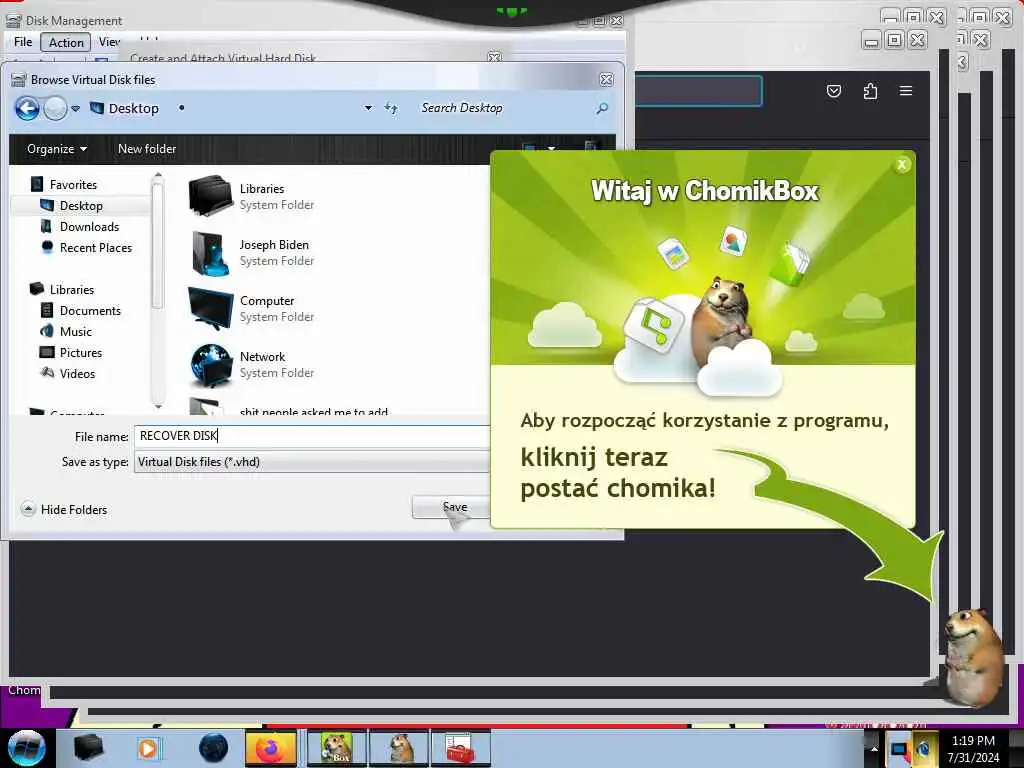Open the Desktop breadcrumb arrow in the address bar

click(182, 108)
